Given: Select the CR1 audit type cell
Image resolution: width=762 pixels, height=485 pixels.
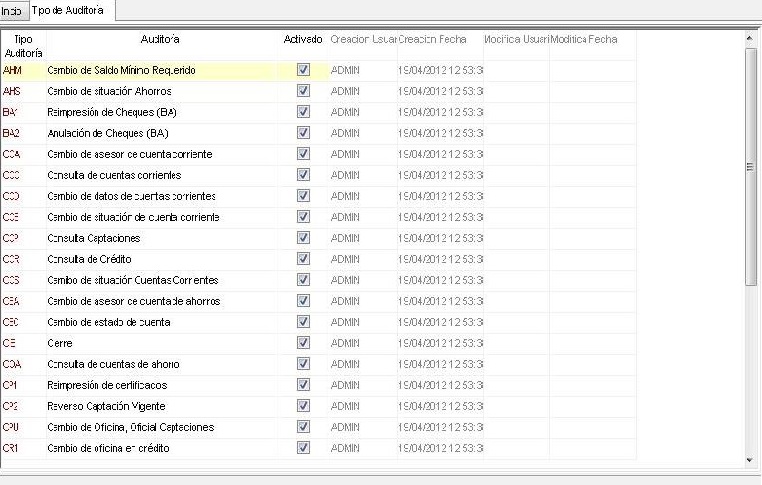Looking at the screenshot, I should (23, 448).
